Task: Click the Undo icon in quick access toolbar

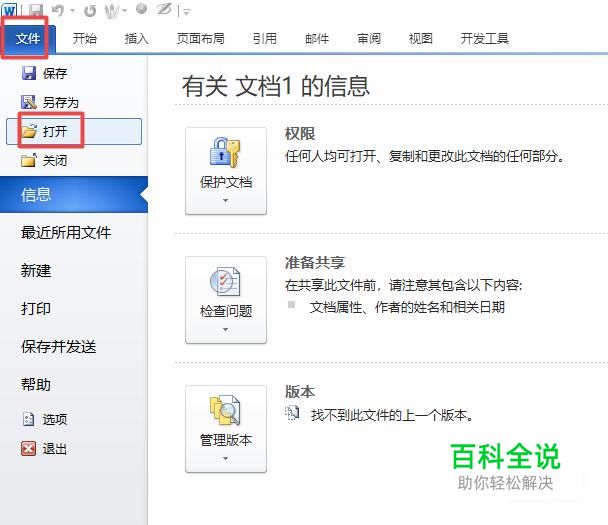Action: (57, 10)
